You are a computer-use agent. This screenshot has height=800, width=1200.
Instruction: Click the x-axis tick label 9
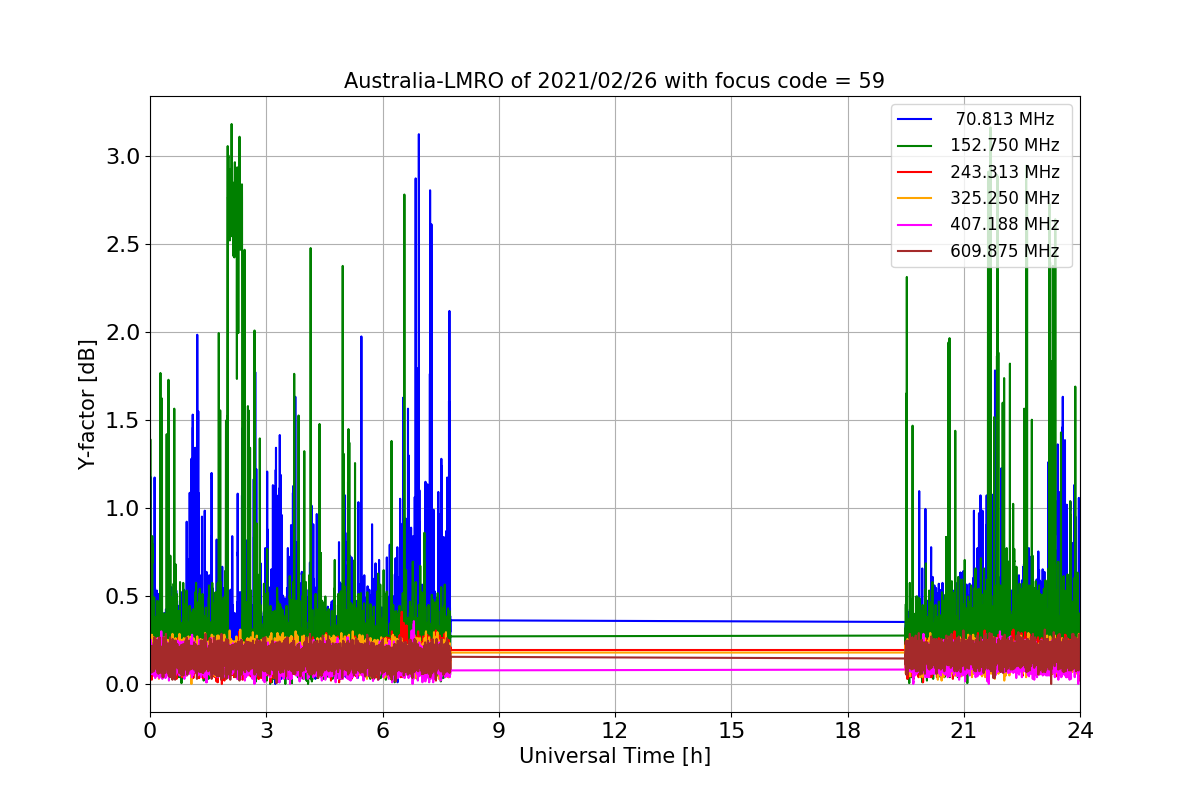pos(498,730)
